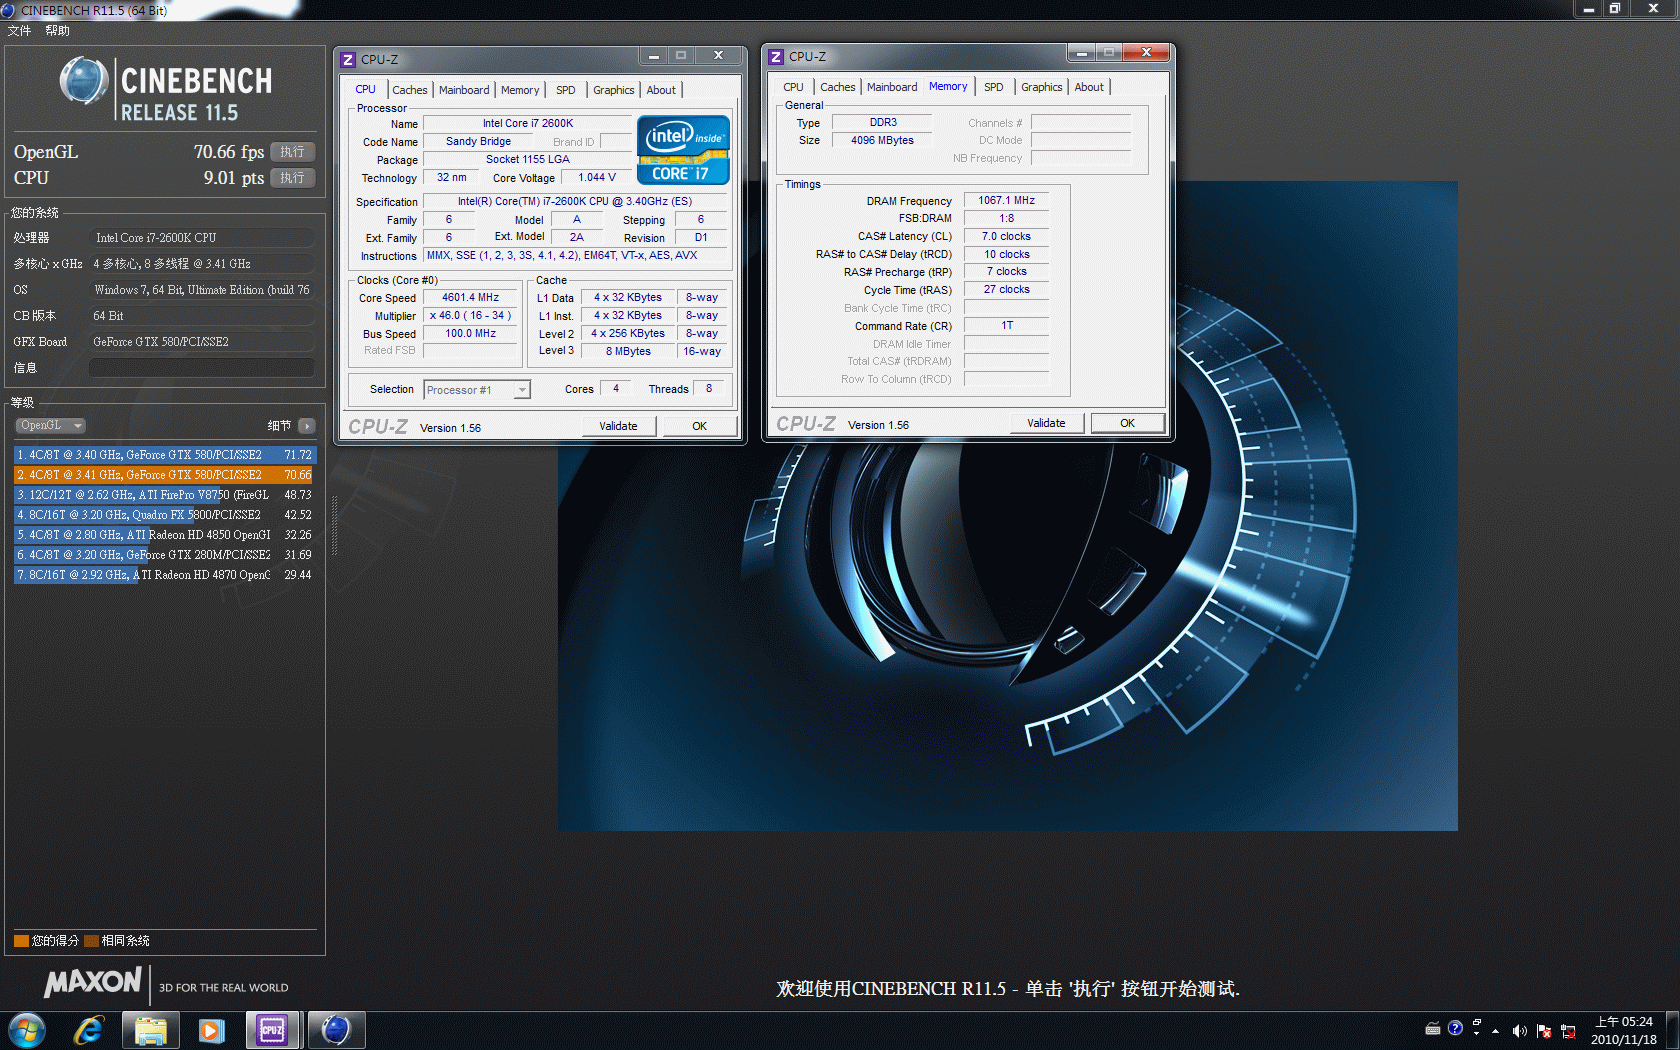
Task: Click the Multiplier value x 46.0
Action: (471, 316)
